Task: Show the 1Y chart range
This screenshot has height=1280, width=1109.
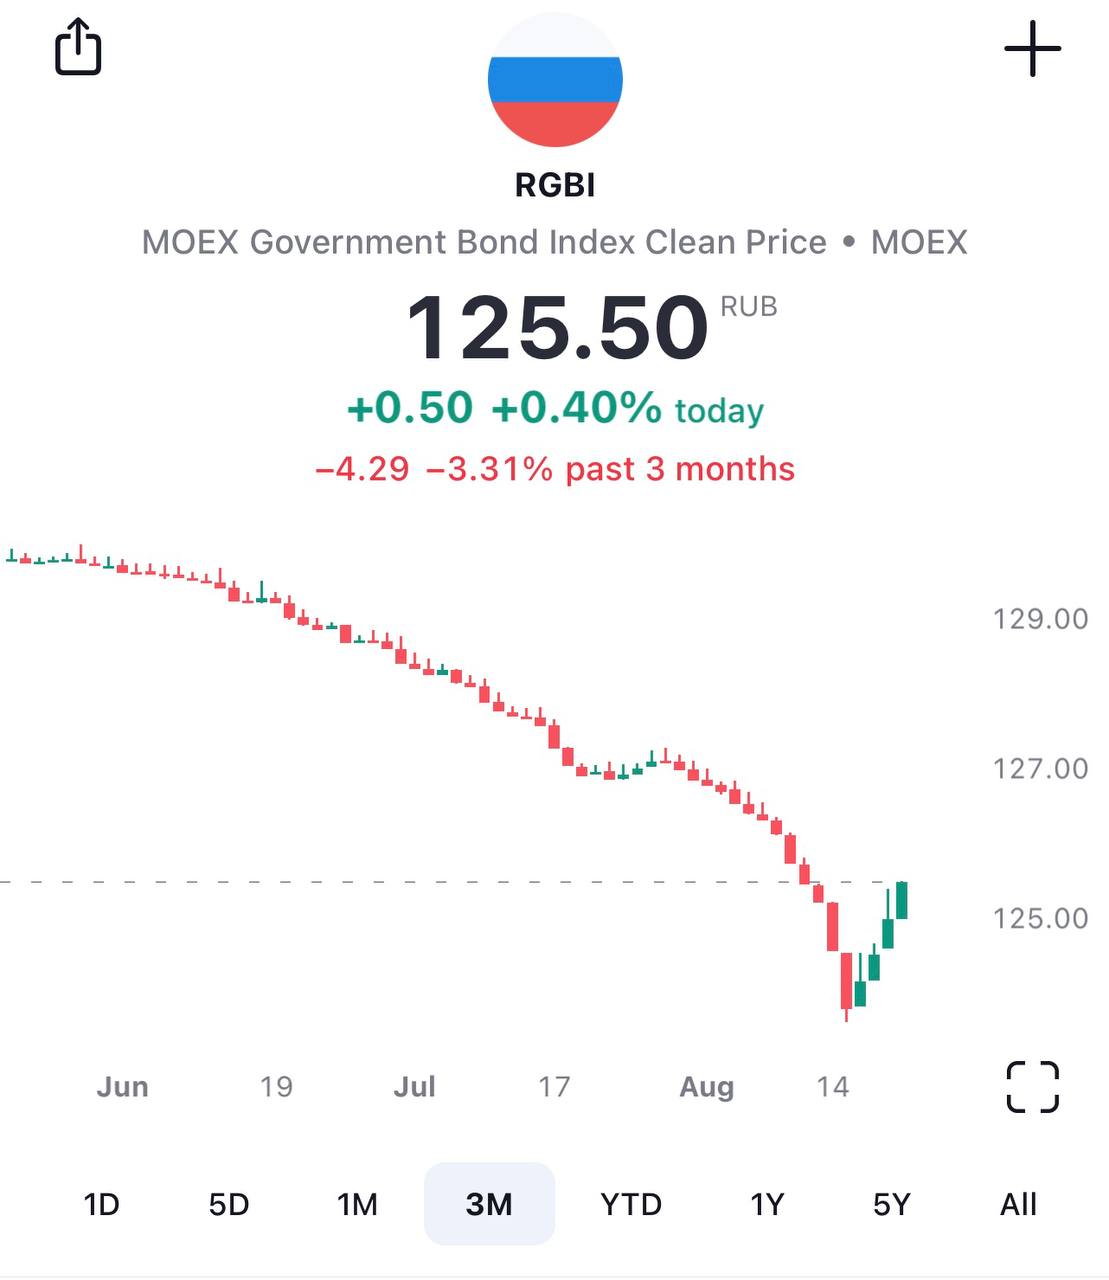Action: coord(767,1204)
